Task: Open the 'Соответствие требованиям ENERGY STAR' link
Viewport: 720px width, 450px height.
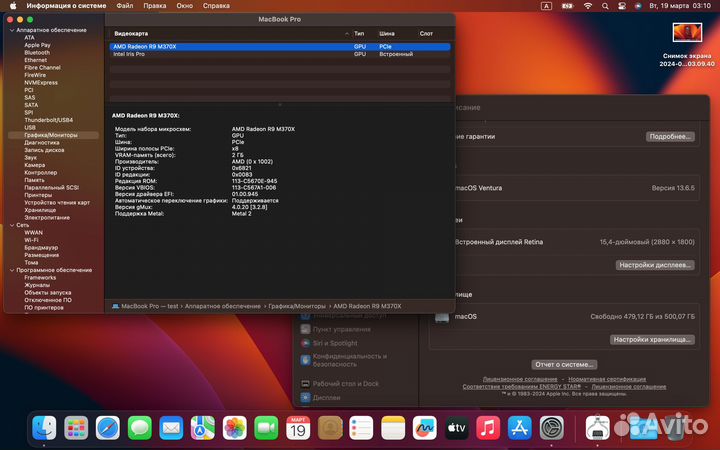Action: point(522,387)
